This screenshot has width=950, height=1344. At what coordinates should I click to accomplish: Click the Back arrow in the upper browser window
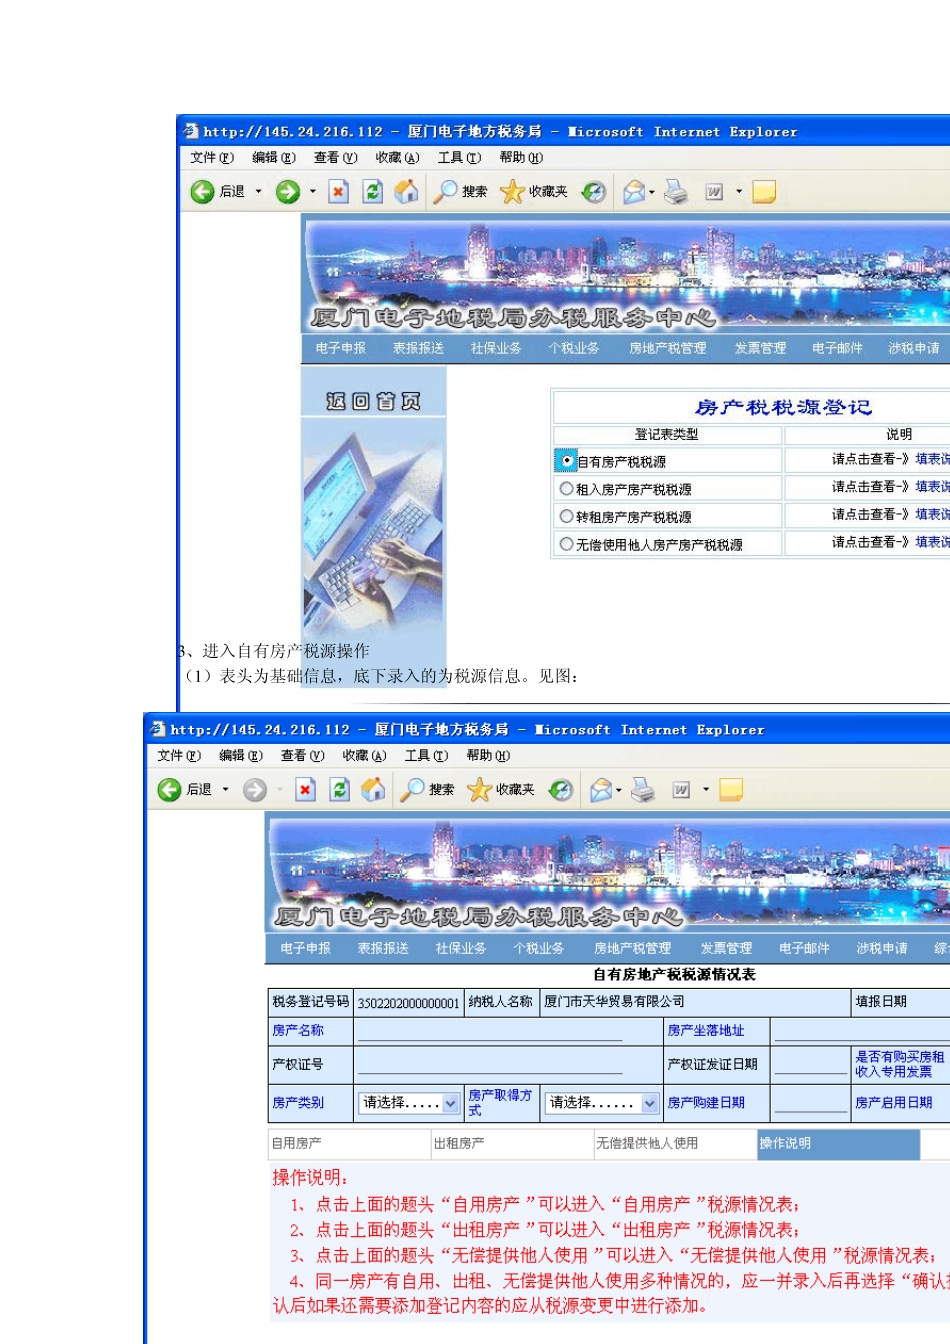203,192
